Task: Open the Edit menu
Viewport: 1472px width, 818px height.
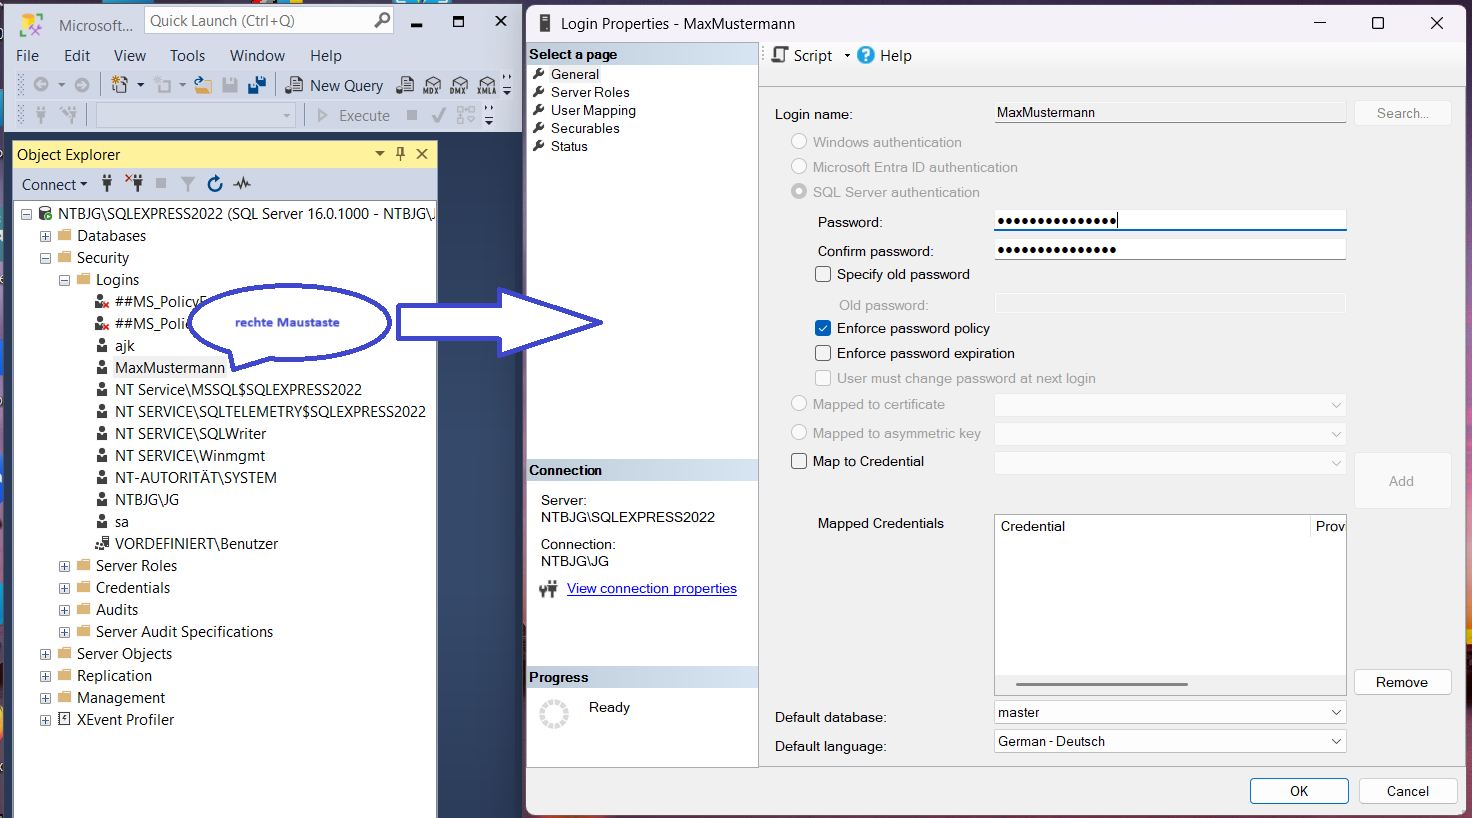Action: [77, 56]
